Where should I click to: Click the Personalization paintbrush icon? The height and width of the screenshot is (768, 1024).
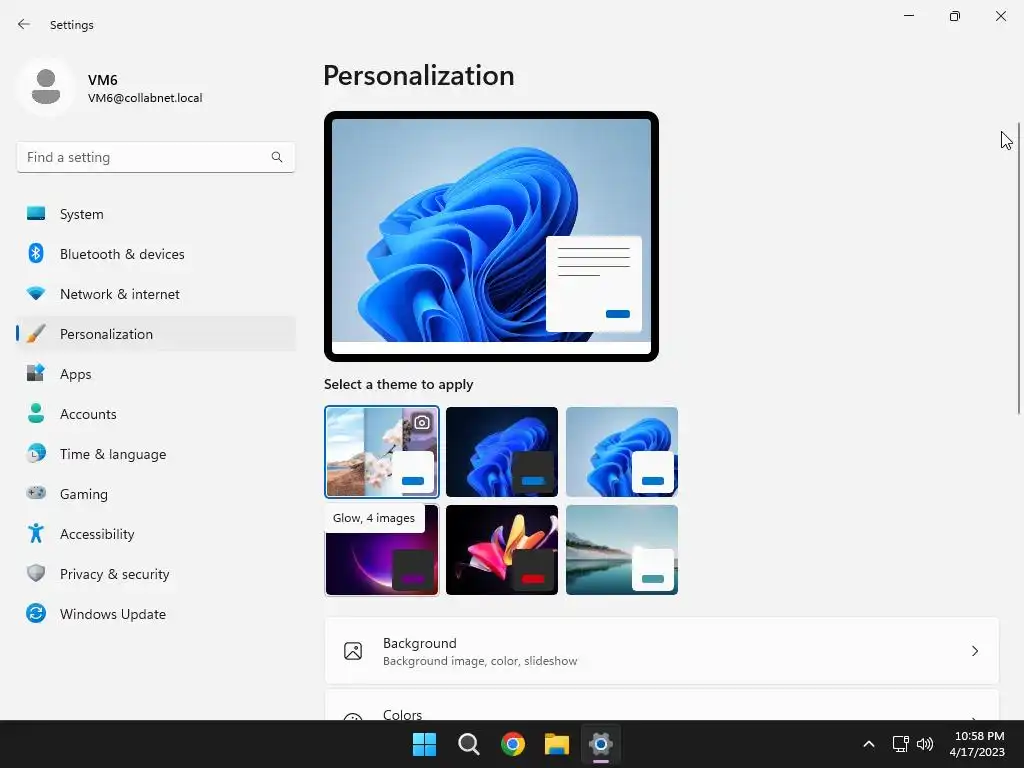click(x=36, y=334)
